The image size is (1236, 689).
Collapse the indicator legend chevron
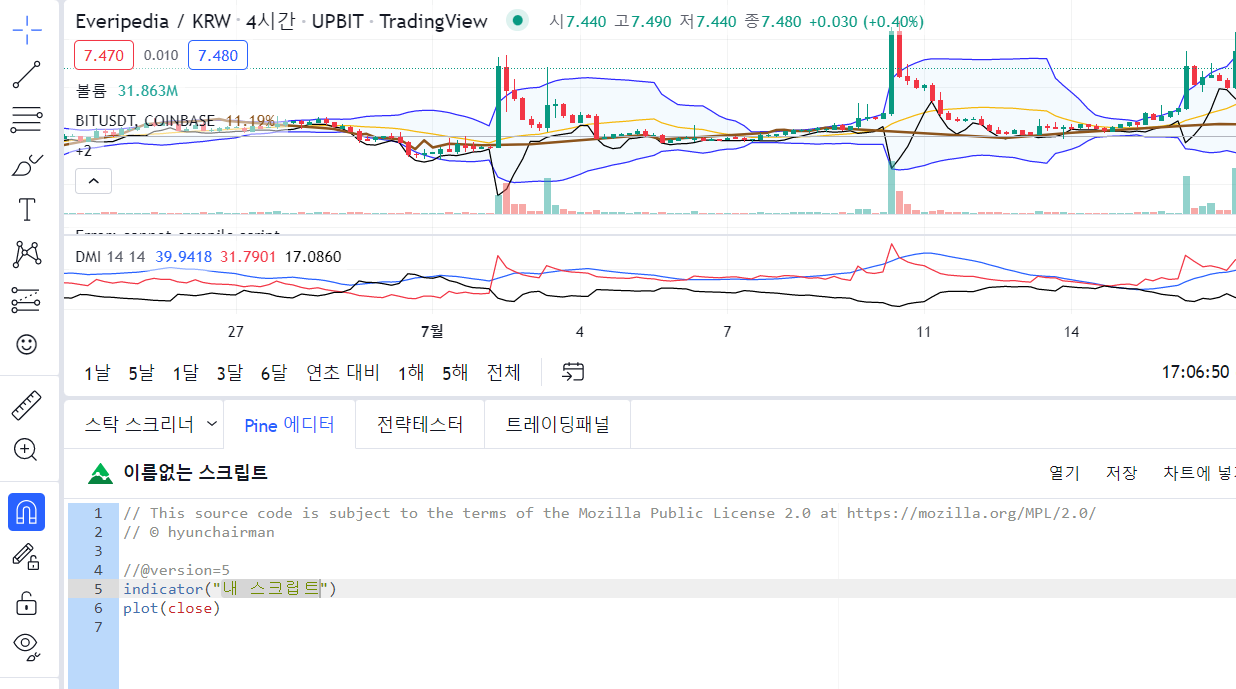coord(94,181)
